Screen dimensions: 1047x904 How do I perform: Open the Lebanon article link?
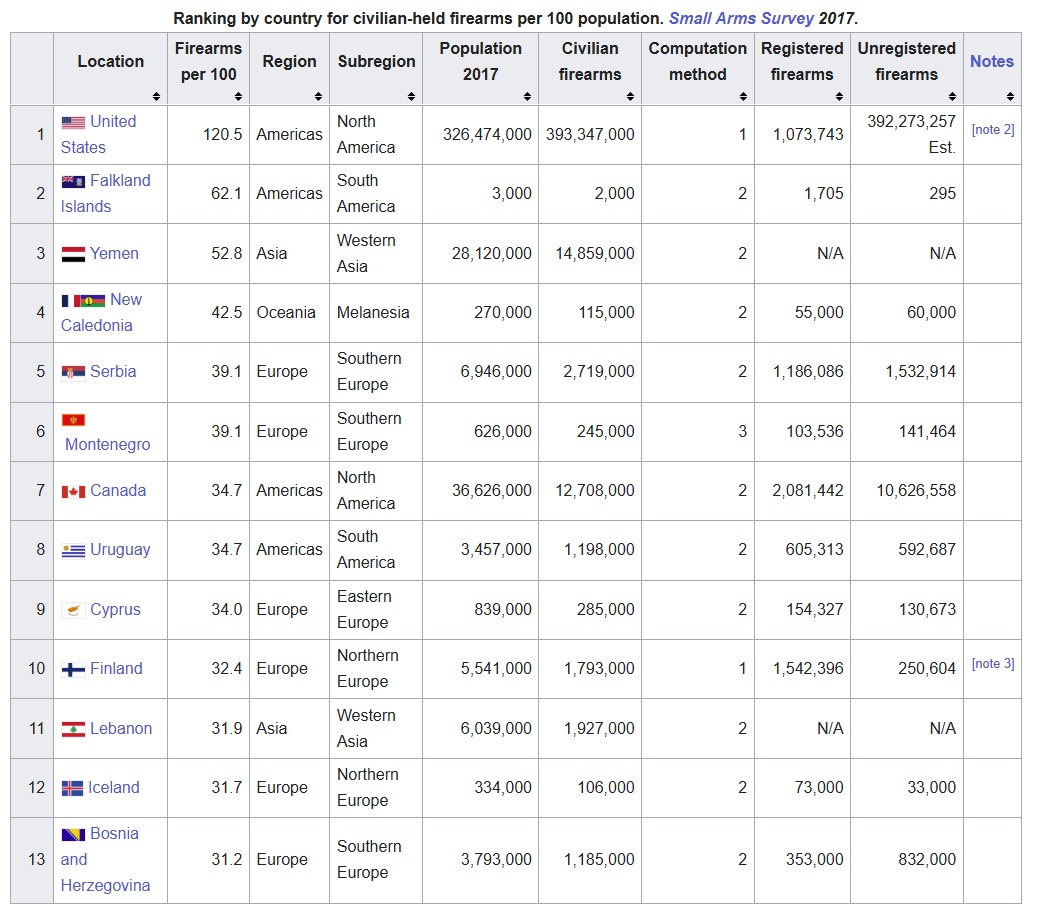click(x=121, y=728)
